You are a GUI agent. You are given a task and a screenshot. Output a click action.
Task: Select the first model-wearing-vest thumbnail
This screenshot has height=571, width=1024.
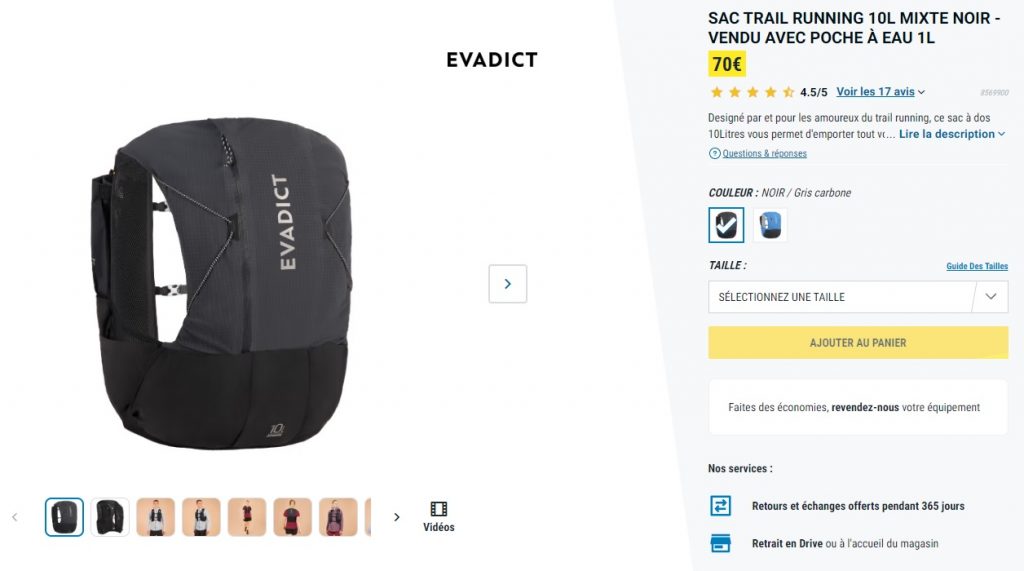[155, 517]
